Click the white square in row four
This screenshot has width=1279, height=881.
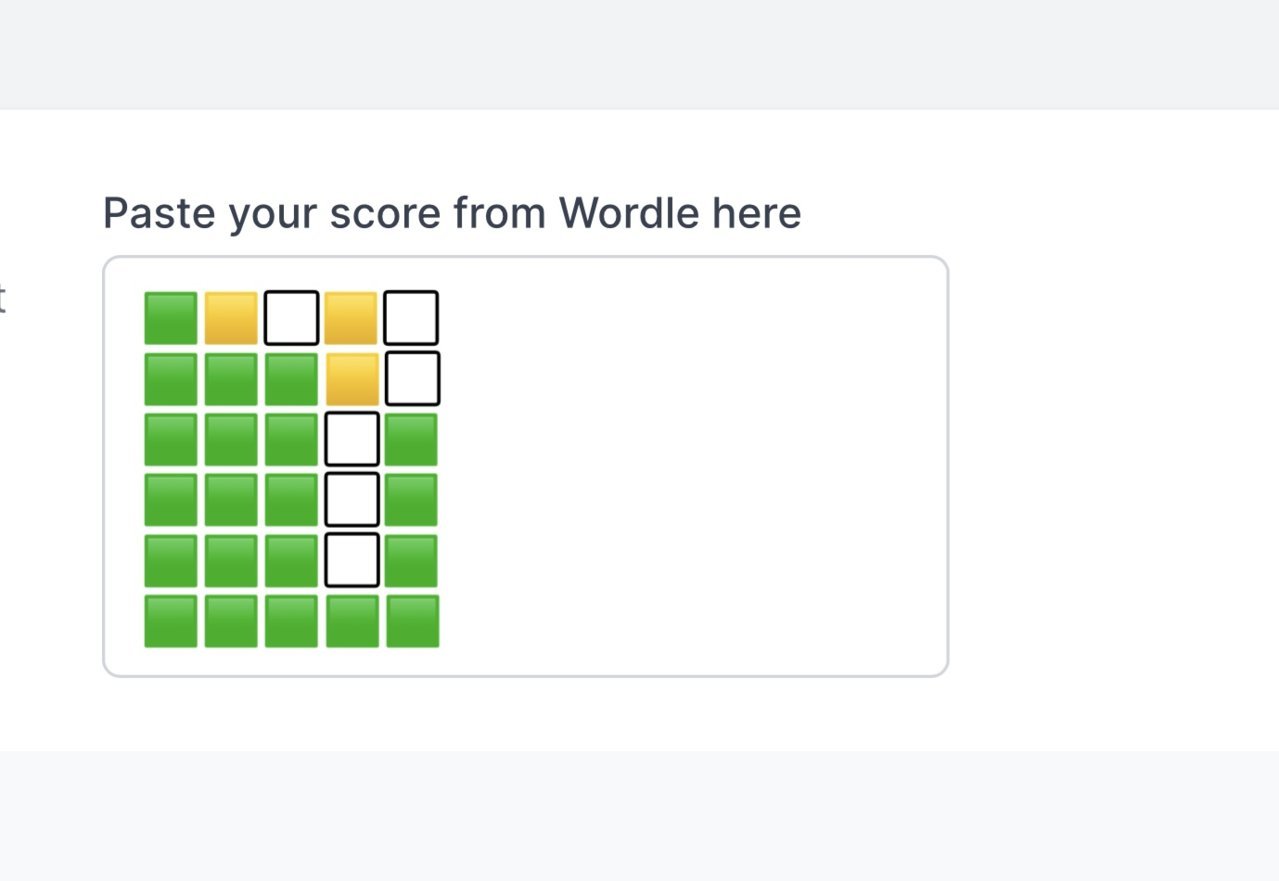352,500
